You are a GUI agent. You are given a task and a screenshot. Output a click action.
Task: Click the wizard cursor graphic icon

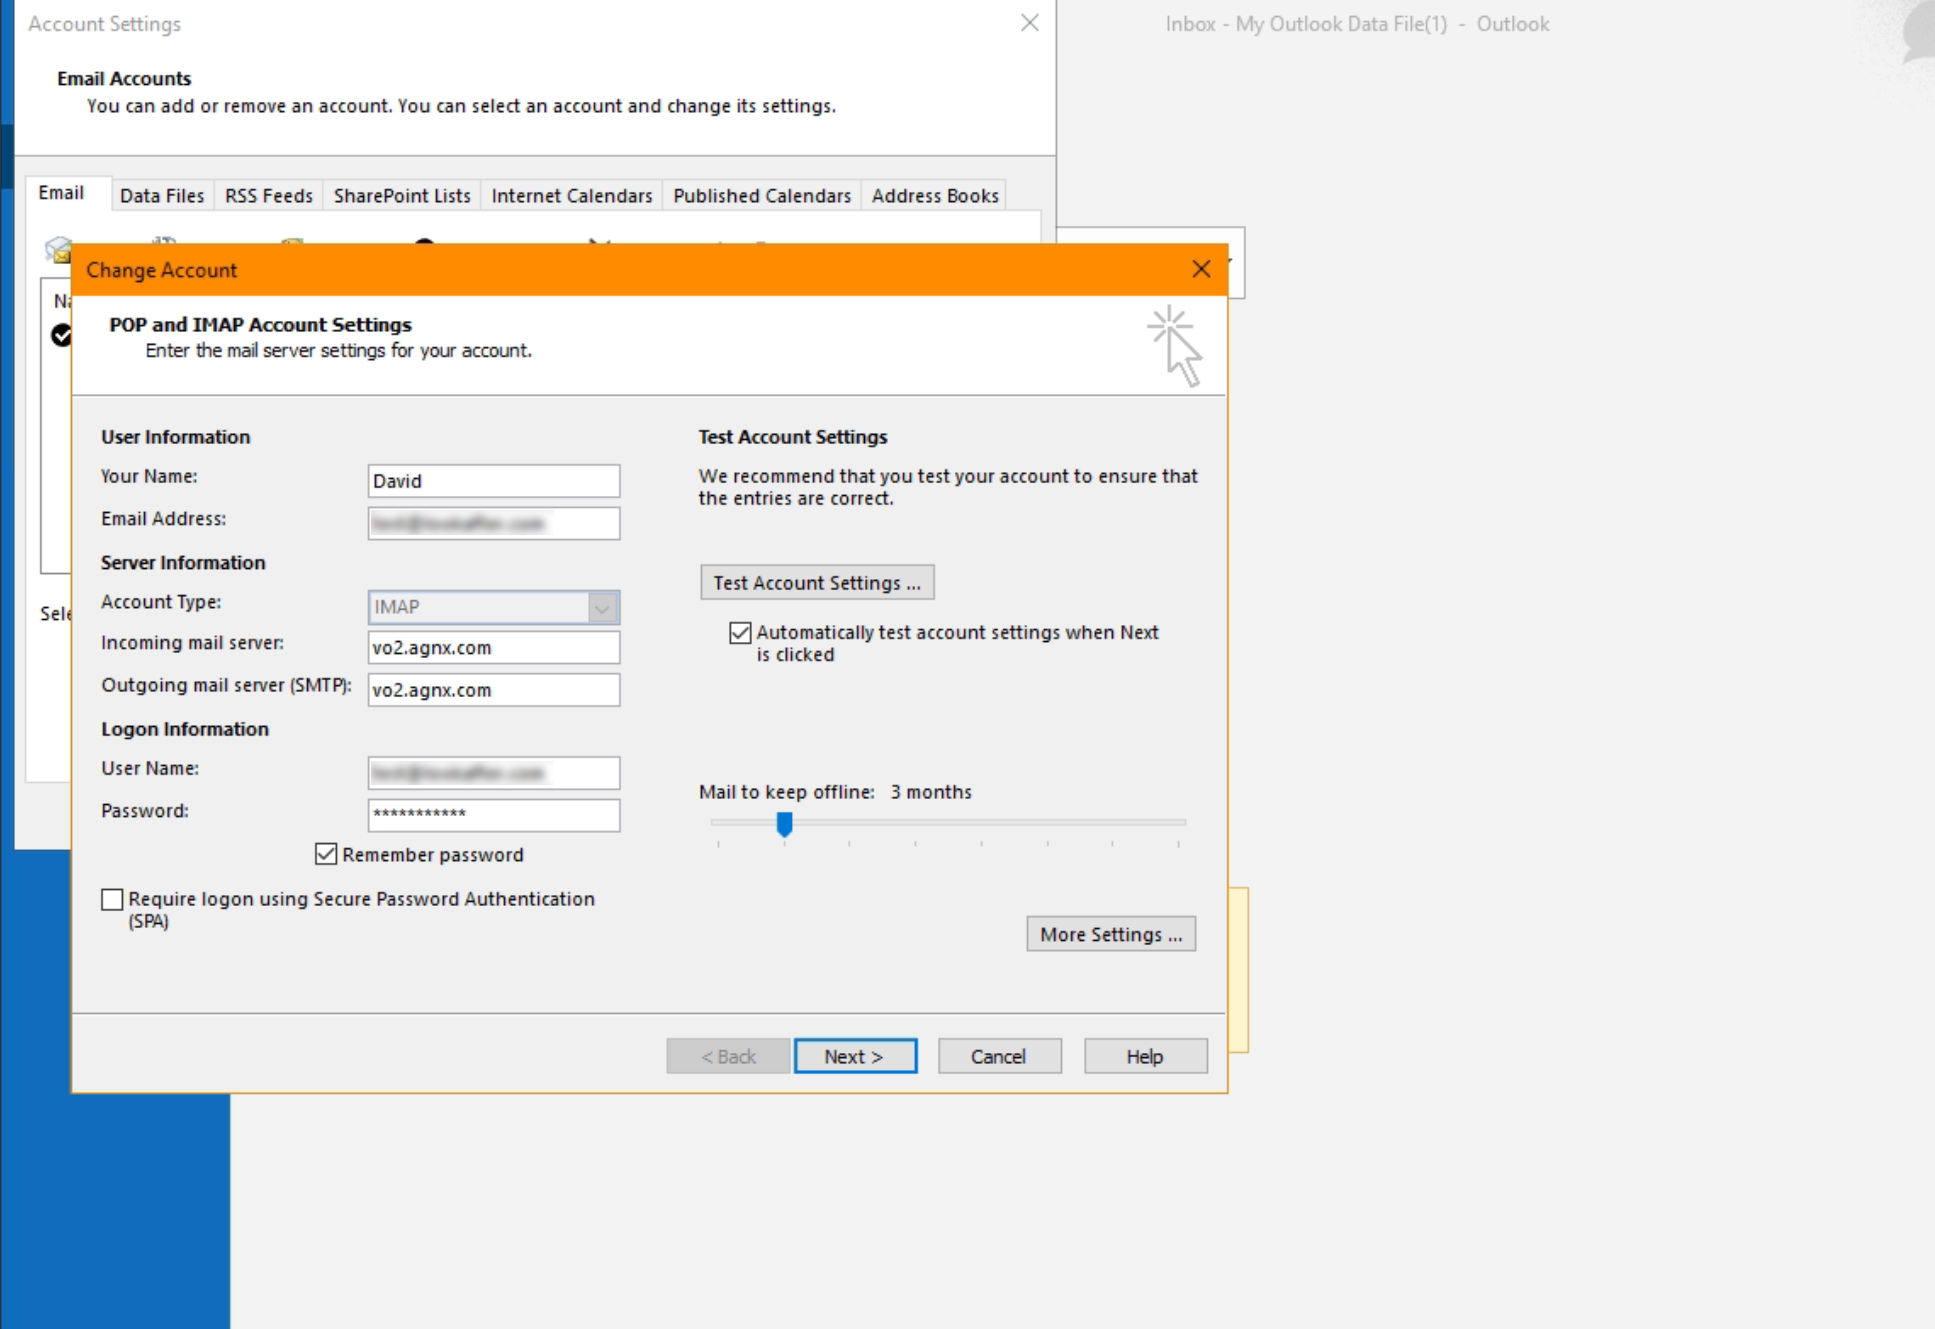1175,346
